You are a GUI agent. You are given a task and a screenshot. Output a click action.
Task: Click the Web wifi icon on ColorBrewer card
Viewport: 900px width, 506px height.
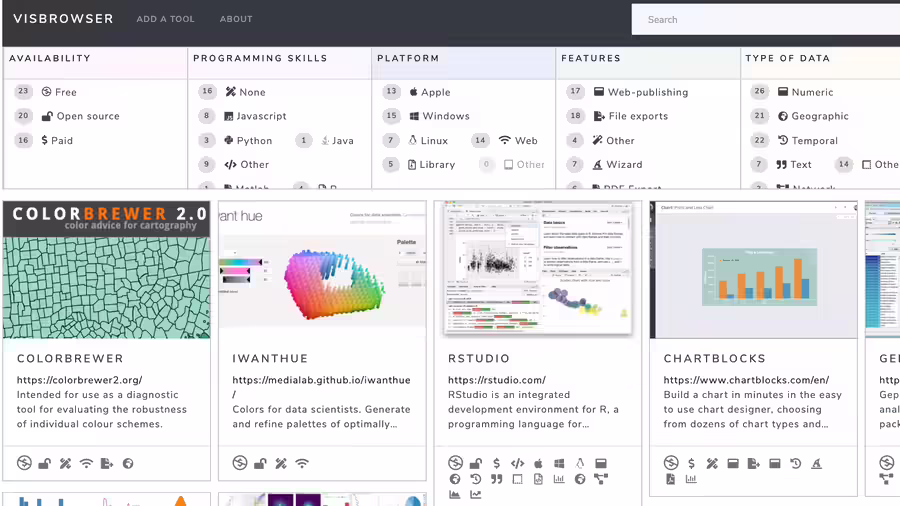(x=86, y=464)
